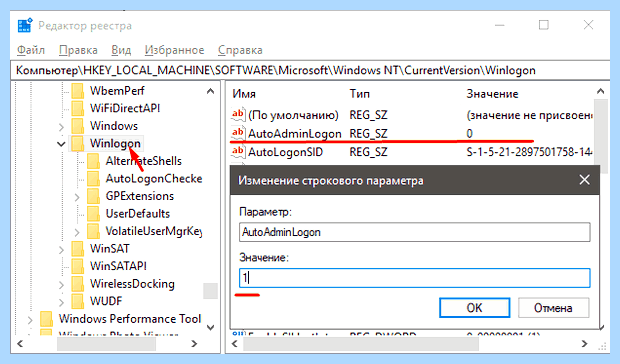Click the WinSATAPI folder icon
The width and height of the screenshot is (620, 364).
click(78, 266)
